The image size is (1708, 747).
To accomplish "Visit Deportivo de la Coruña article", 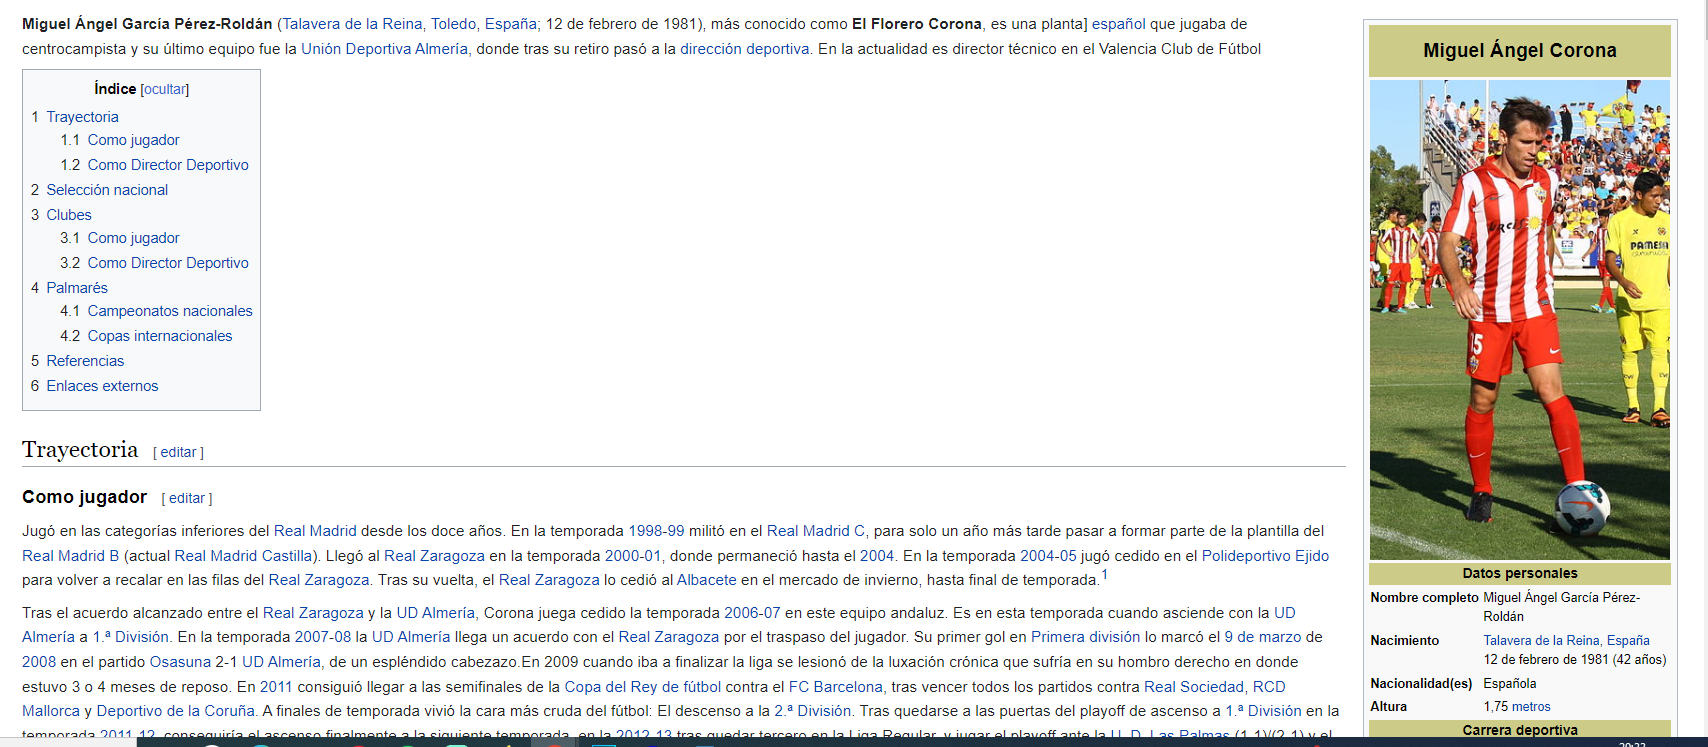I will point(175,711).
